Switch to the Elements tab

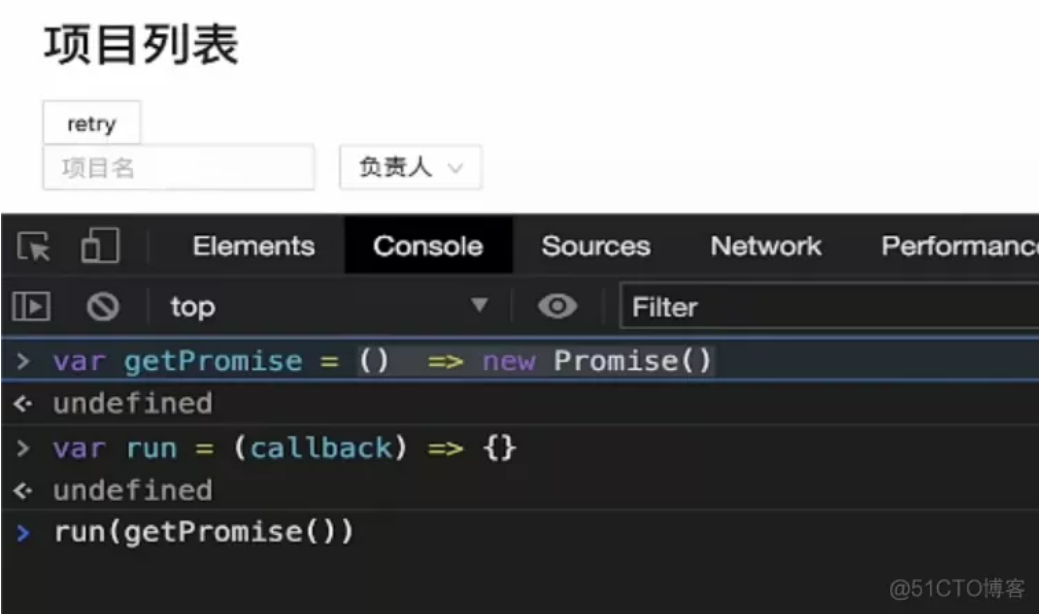pos(253,246)
